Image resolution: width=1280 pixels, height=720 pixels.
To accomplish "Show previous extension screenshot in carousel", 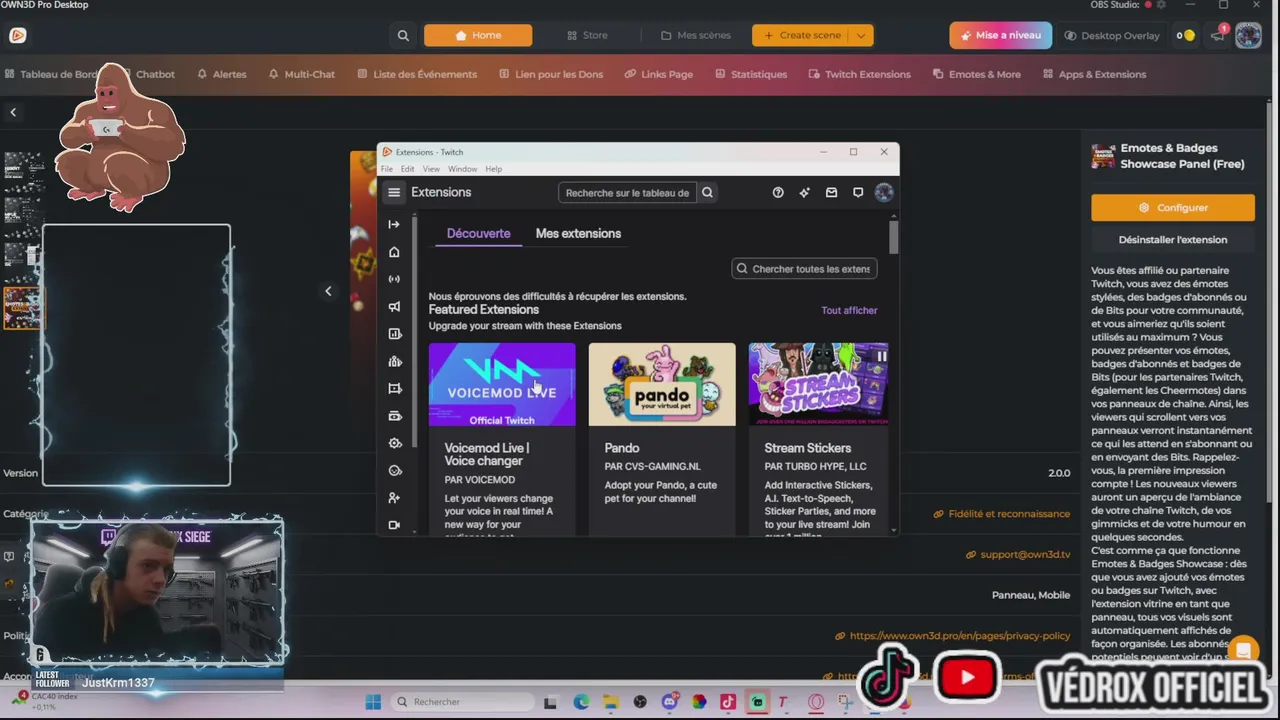I will tap(328, 291).
